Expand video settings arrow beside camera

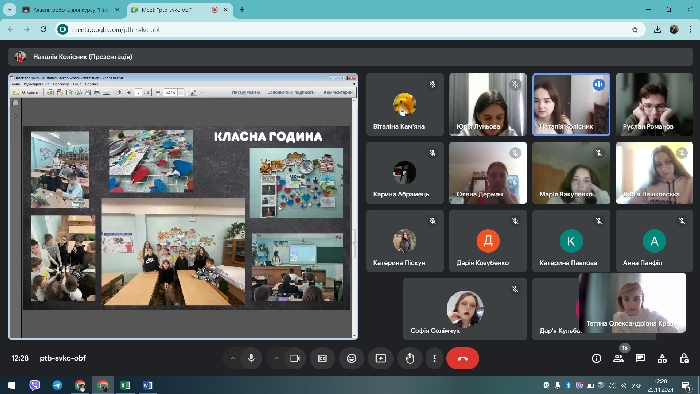[x=276, y=358]
